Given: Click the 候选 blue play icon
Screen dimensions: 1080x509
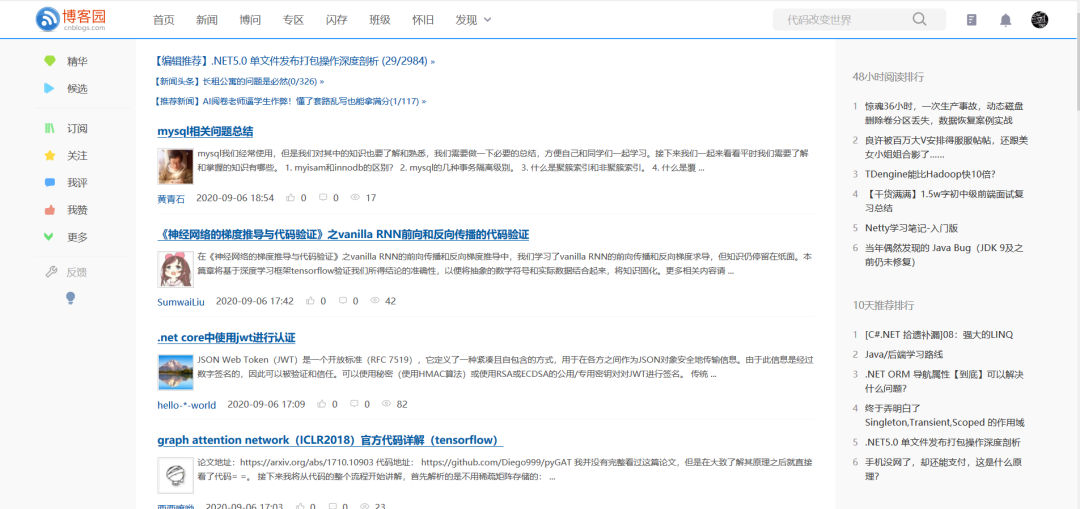Looking at the screenshot, I should tap(49, 88).
